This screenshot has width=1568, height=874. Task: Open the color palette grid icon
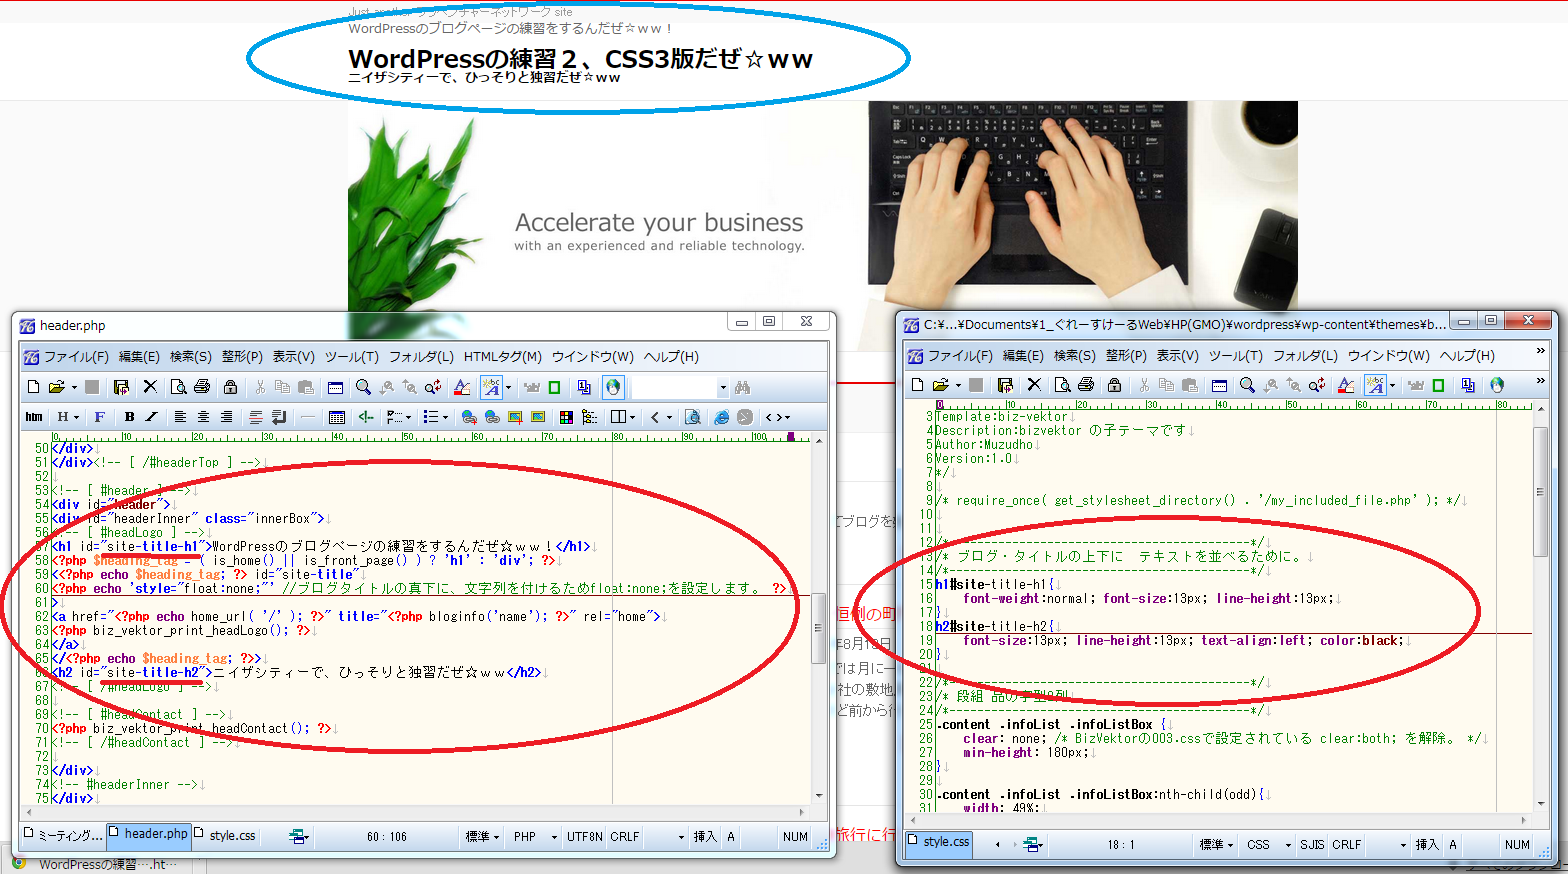point(566,417)
